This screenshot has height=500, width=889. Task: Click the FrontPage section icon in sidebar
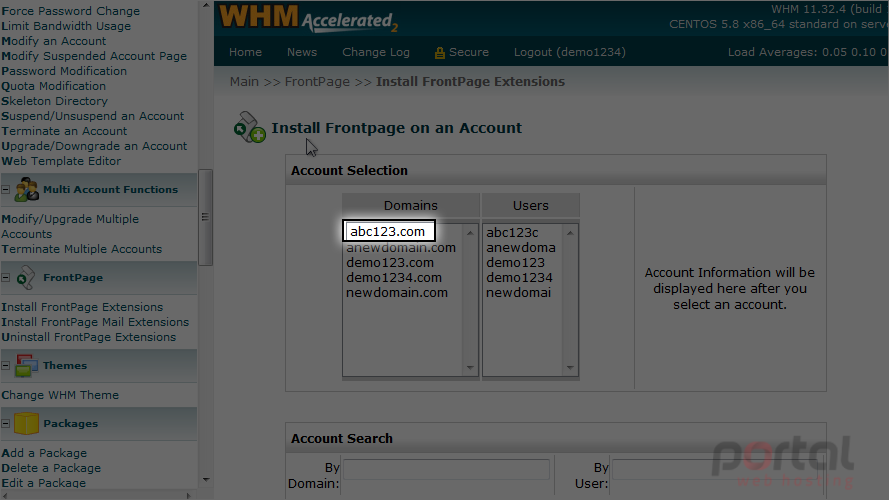coord(26,277)
